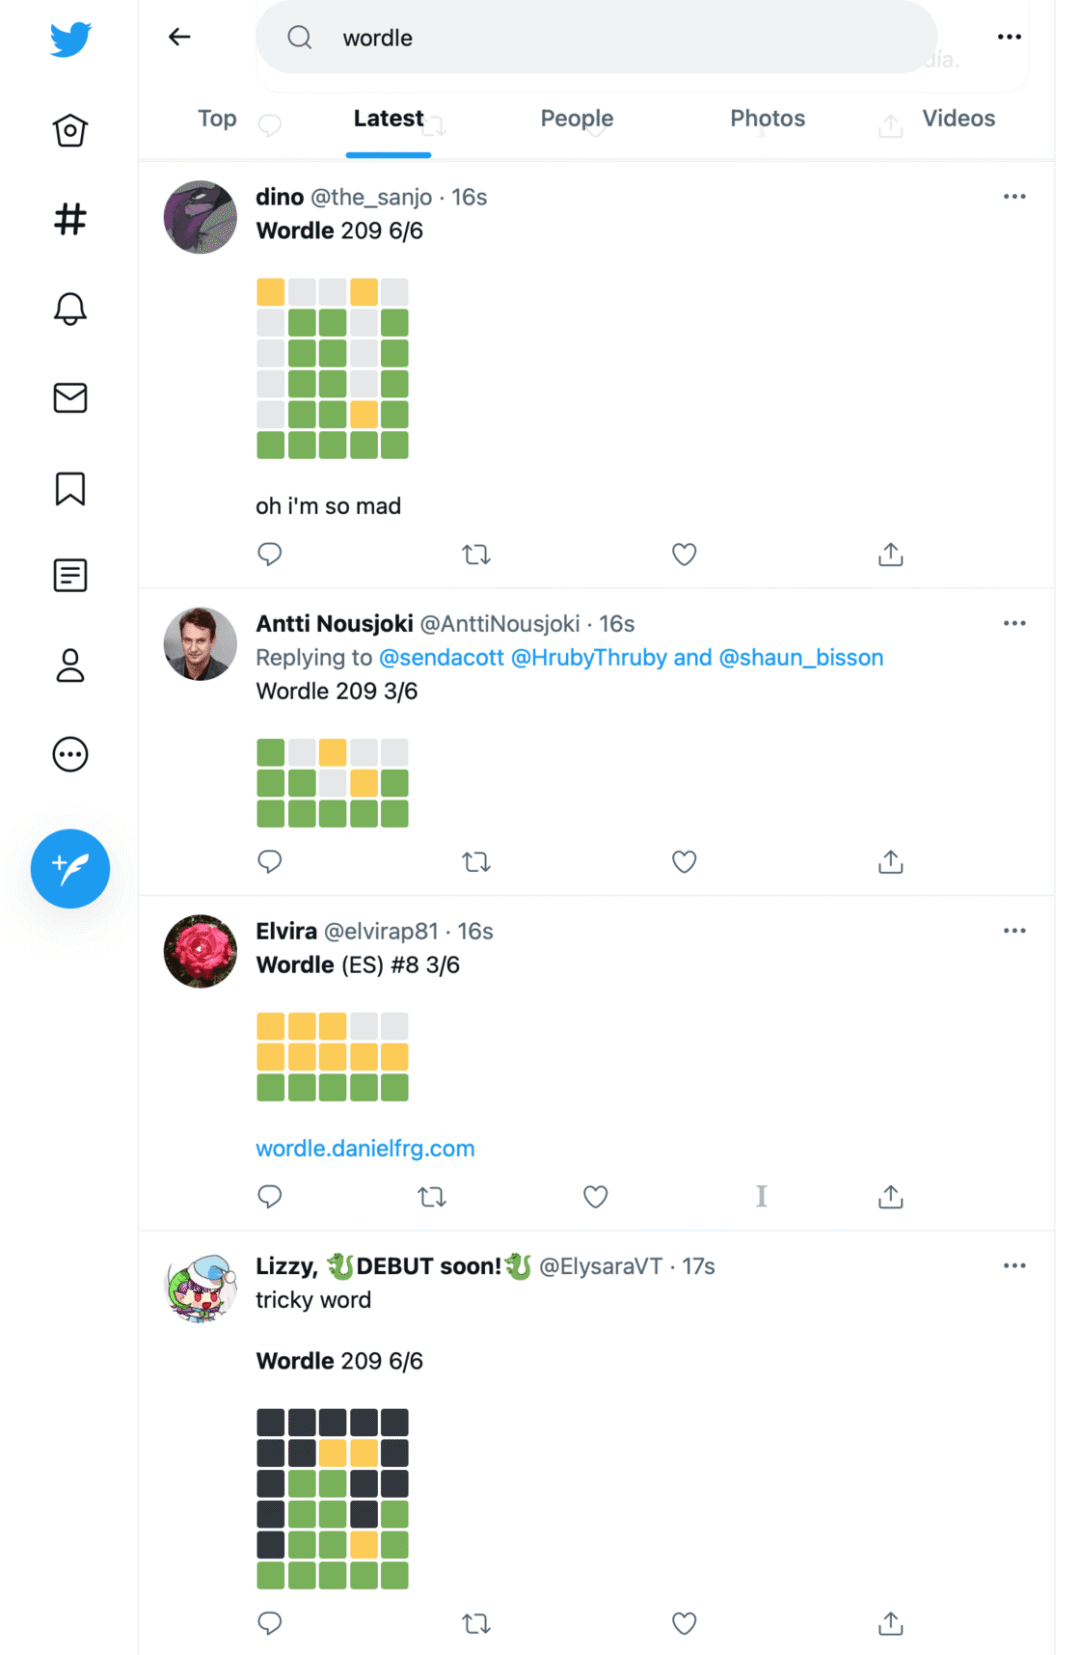Open Bookmarks in the sidebar
The image size is (1080, 1655).
(x=70, y=489)
